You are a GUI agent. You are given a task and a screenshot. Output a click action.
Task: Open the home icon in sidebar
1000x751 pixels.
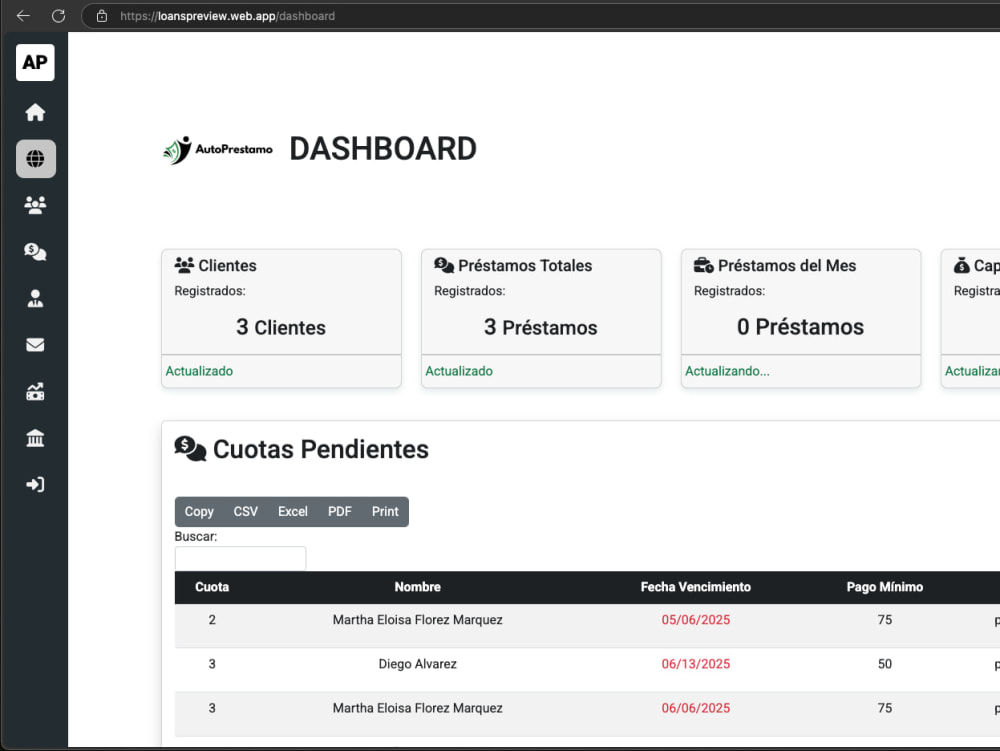[x=35, y=112]
